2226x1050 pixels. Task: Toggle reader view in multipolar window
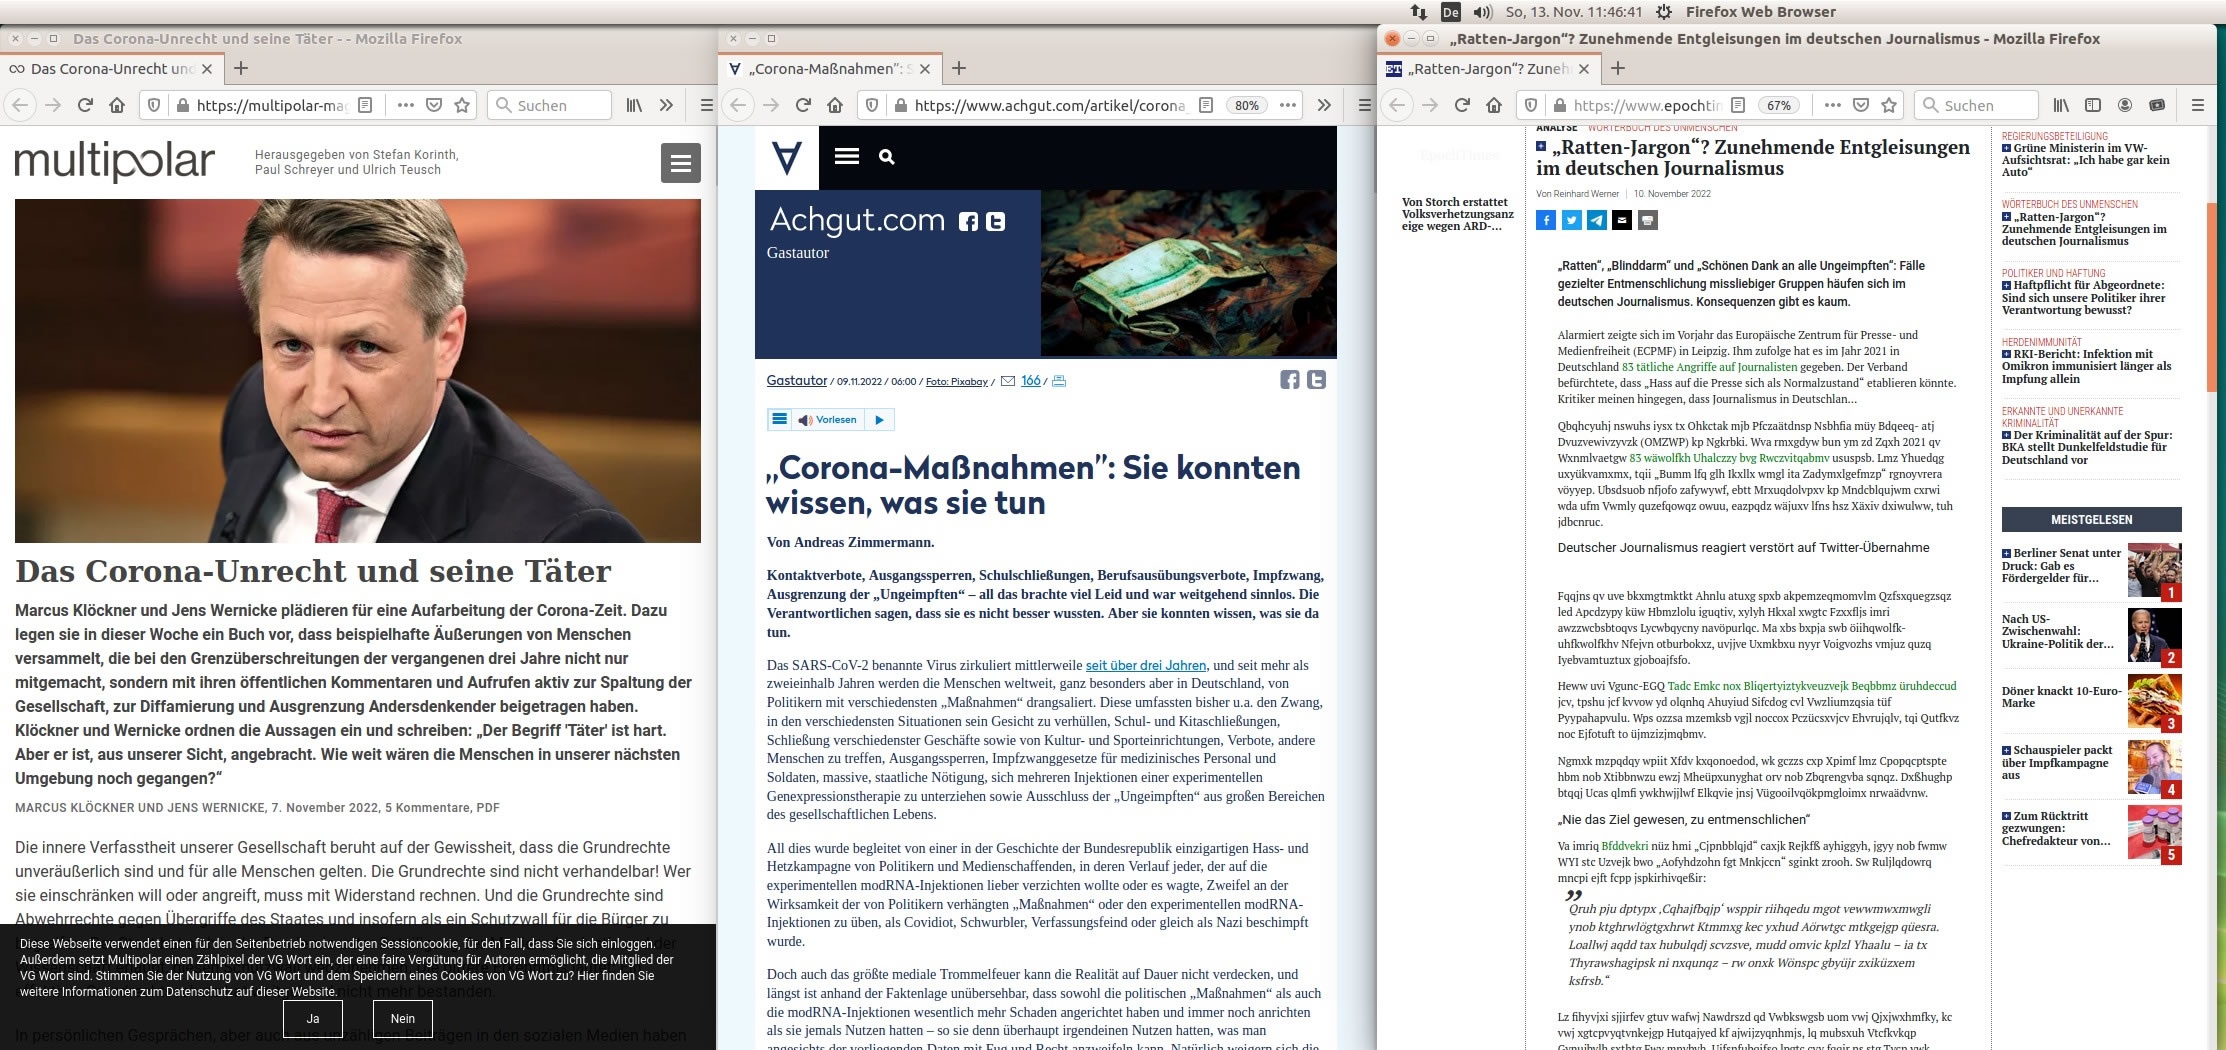pyautogui.click(x=365, y=105)
